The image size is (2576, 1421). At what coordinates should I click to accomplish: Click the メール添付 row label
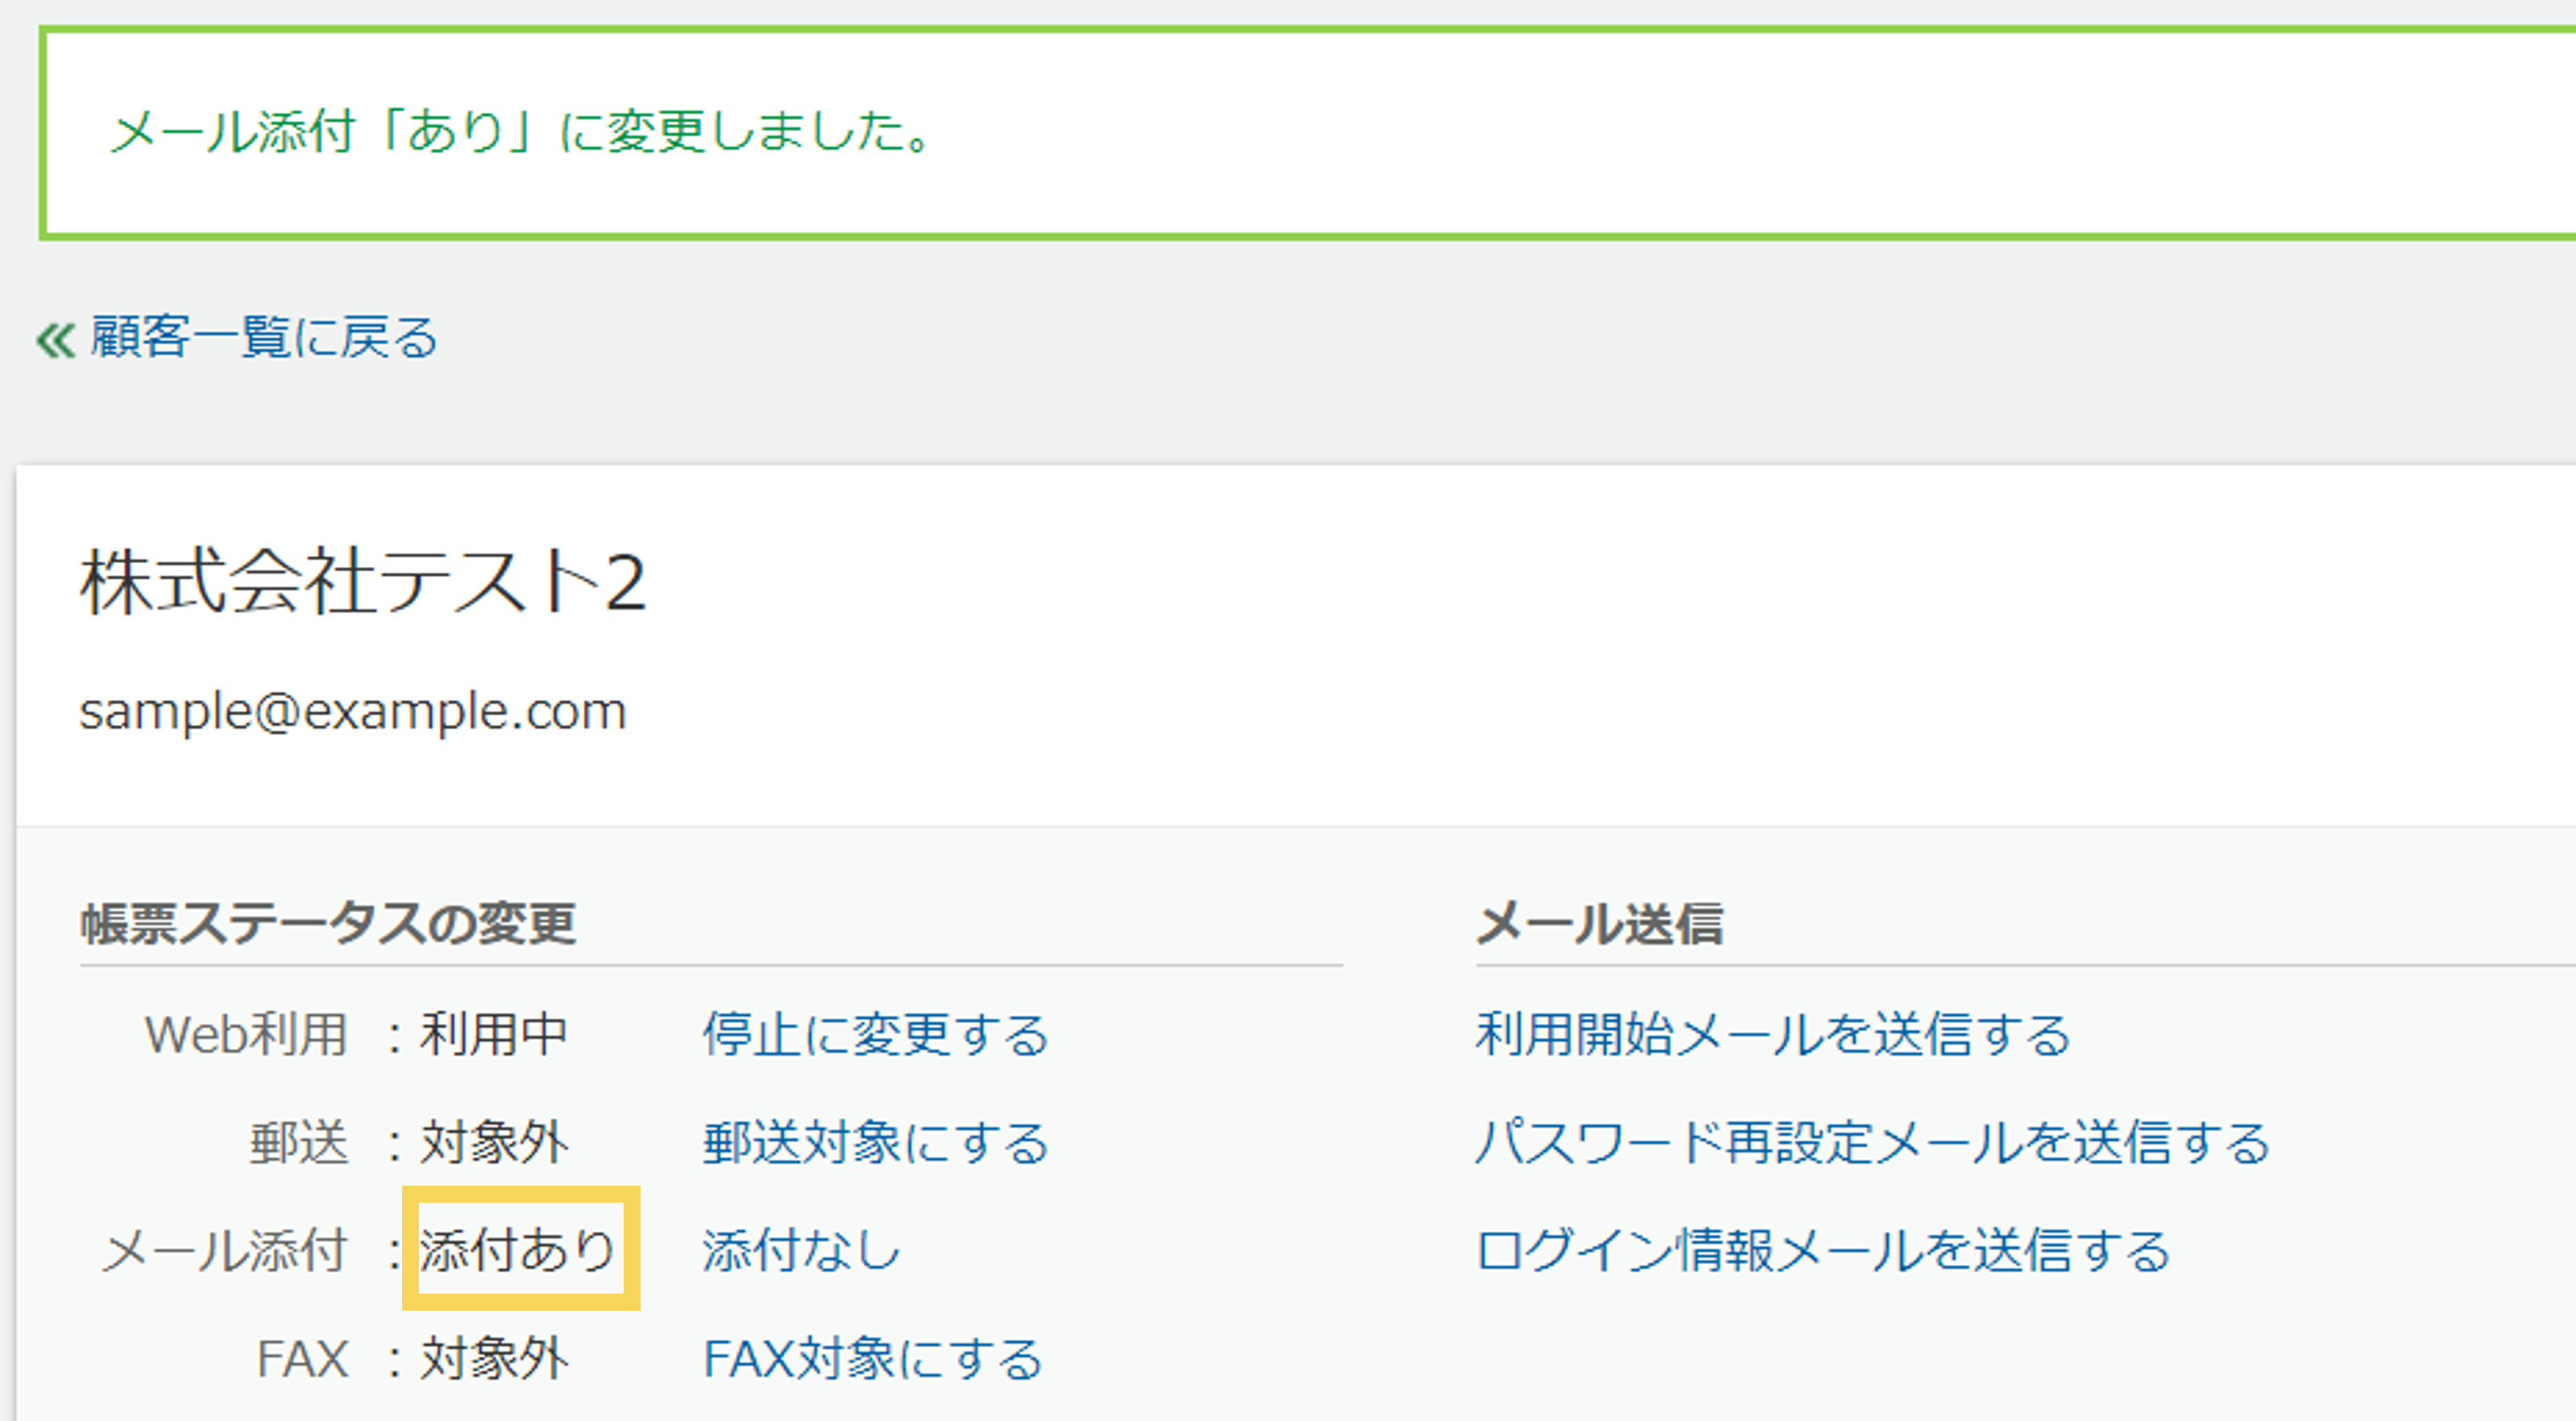pos(225,1250)
